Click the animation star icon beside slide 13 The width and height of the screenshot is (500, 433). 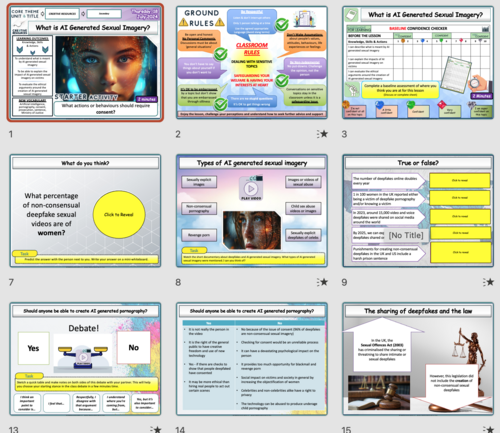(x=156, y=429)
